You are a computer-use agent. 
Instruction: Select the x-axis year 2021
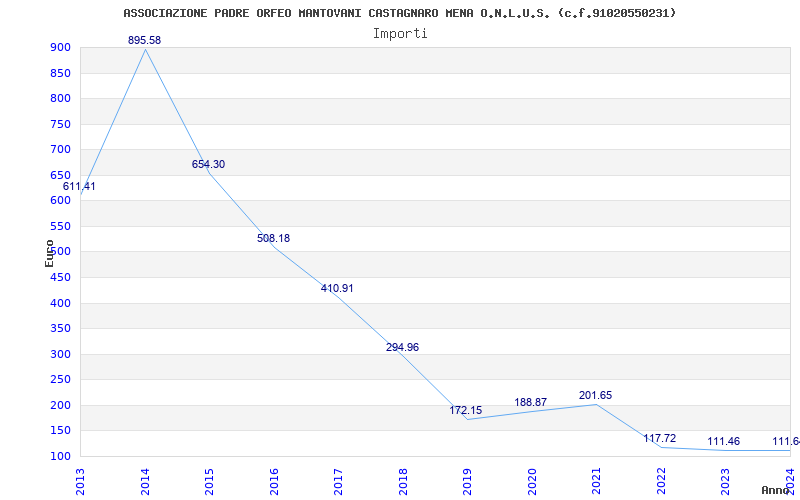click(596, 482)
